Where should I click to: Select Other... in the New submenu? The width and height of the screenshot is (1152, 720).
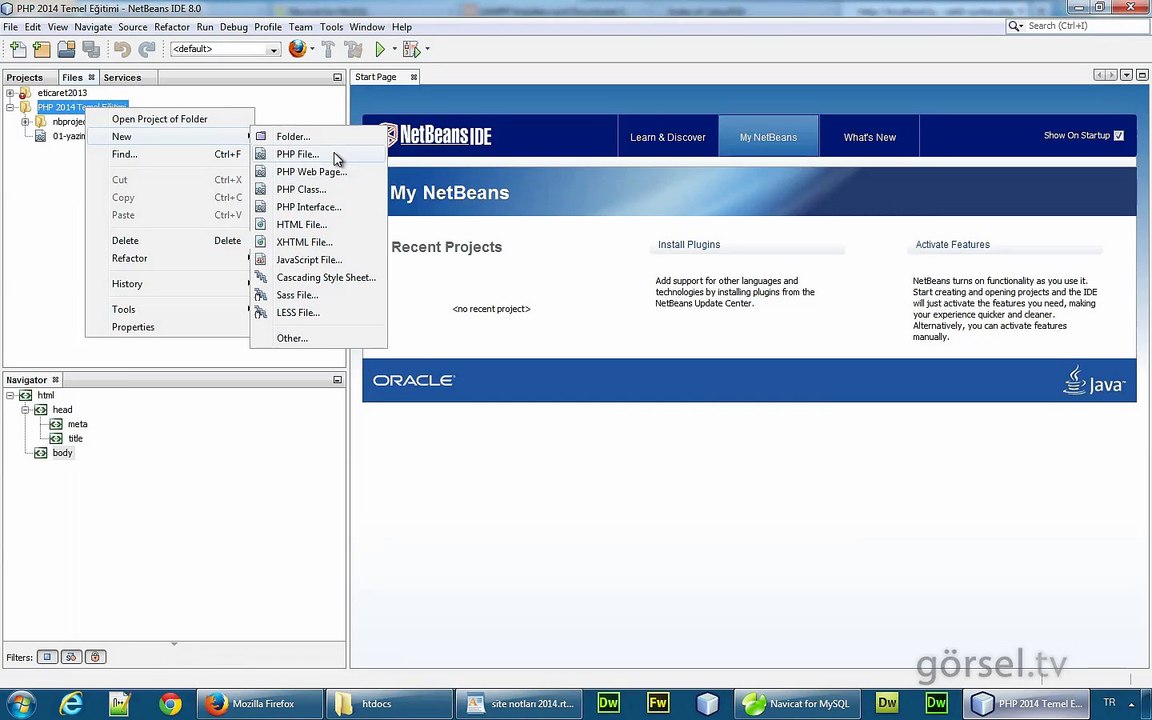tap(318, 338)
